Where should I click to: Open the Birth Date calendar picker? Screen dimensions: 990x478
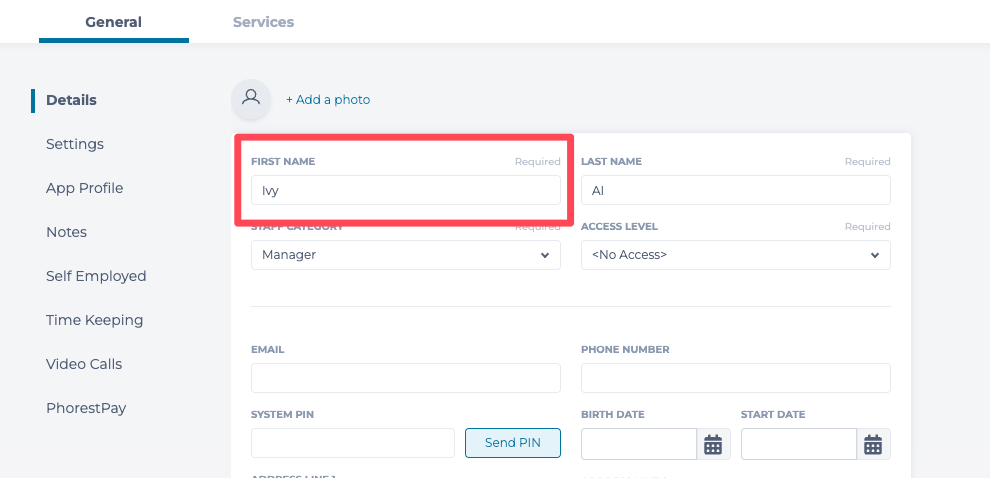point(713,444)
